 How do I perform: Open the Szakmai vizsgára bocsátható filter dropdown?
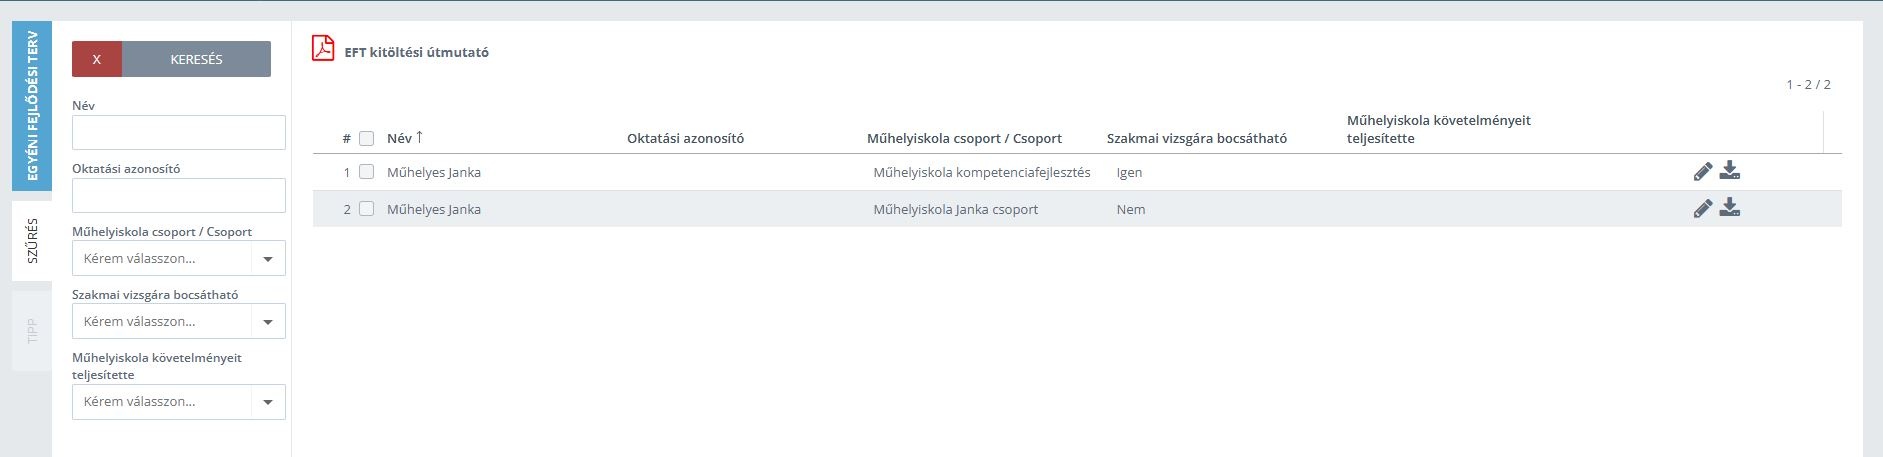click(179, 321)
